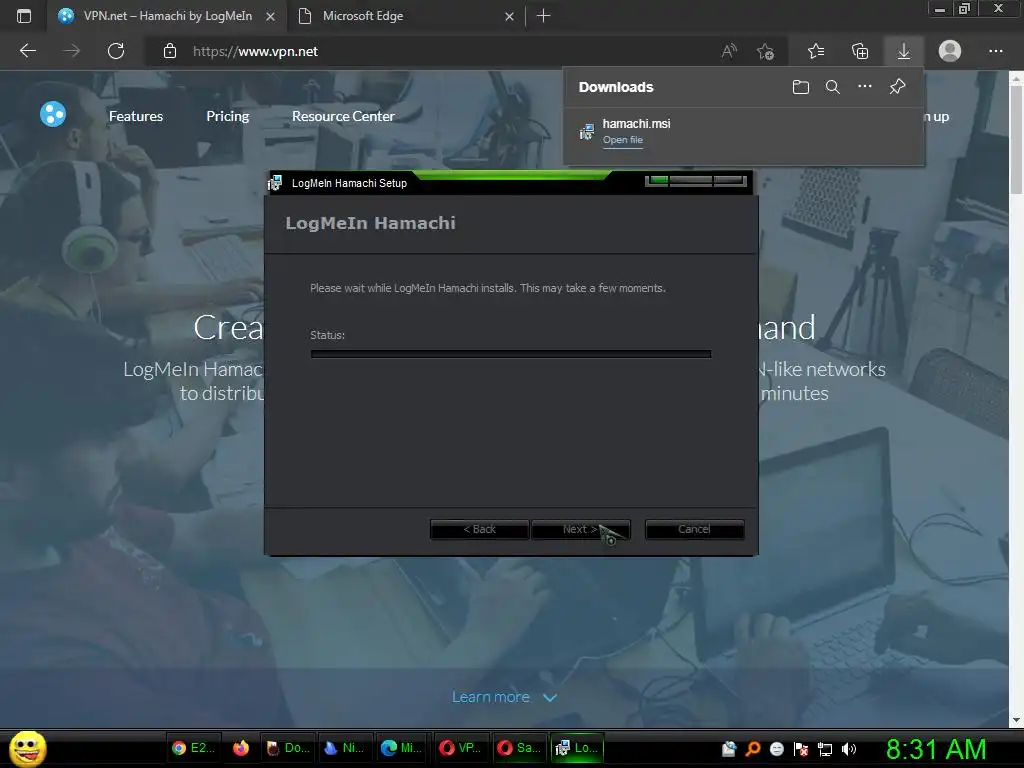Viewport: 1024px width, 768px height.
Task: Open downloads folder from Downloads panel
Action: click(x=801, y=87)
